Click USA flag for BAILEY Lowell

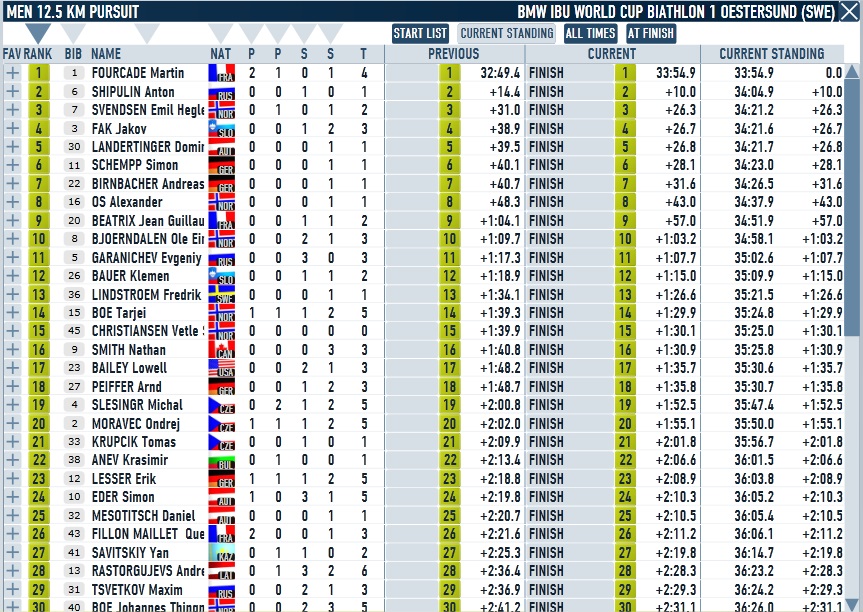coord(222,368)
